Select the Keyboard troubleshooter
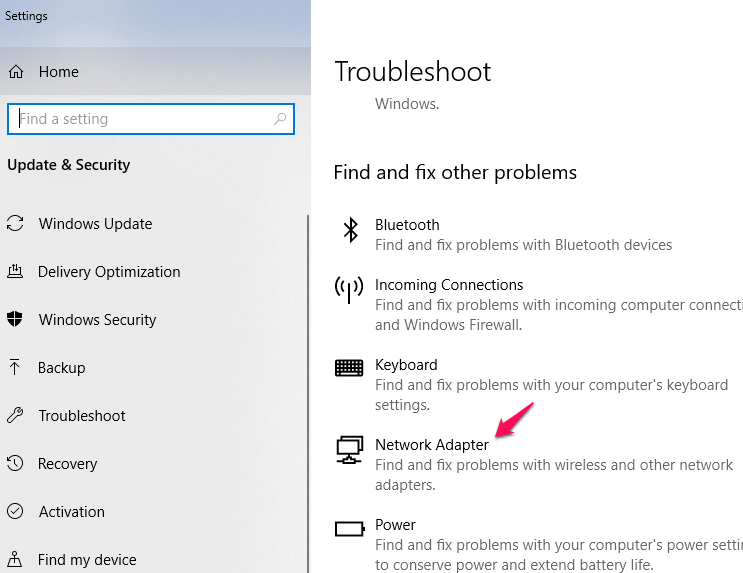The width and height of the screenshot is (743, 573). tap(406, 365)
